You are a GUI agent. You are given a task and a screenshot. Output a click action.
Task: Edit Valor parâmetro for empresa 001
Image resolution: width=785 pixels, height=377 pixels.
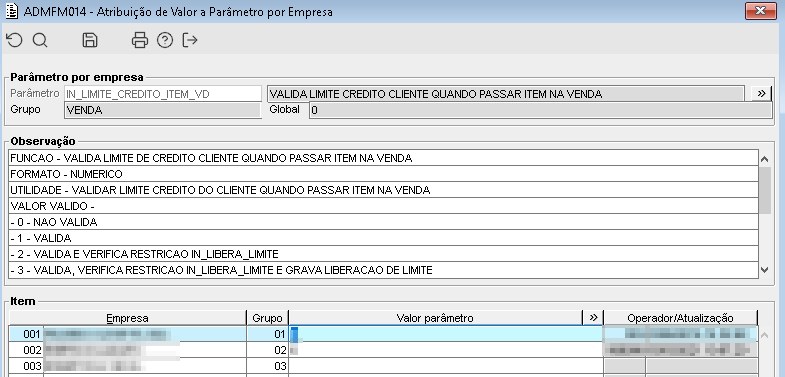click(446, 334)
